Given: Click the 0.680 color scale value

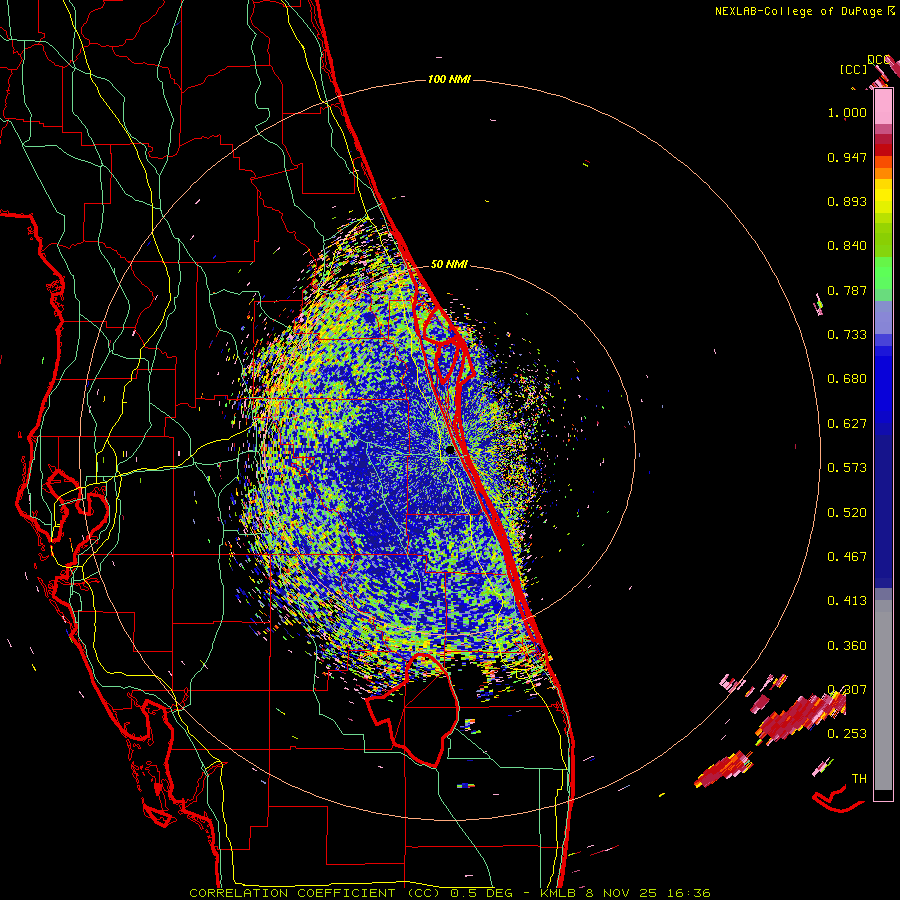Looking at the screenshot, I should pos(847,379).
